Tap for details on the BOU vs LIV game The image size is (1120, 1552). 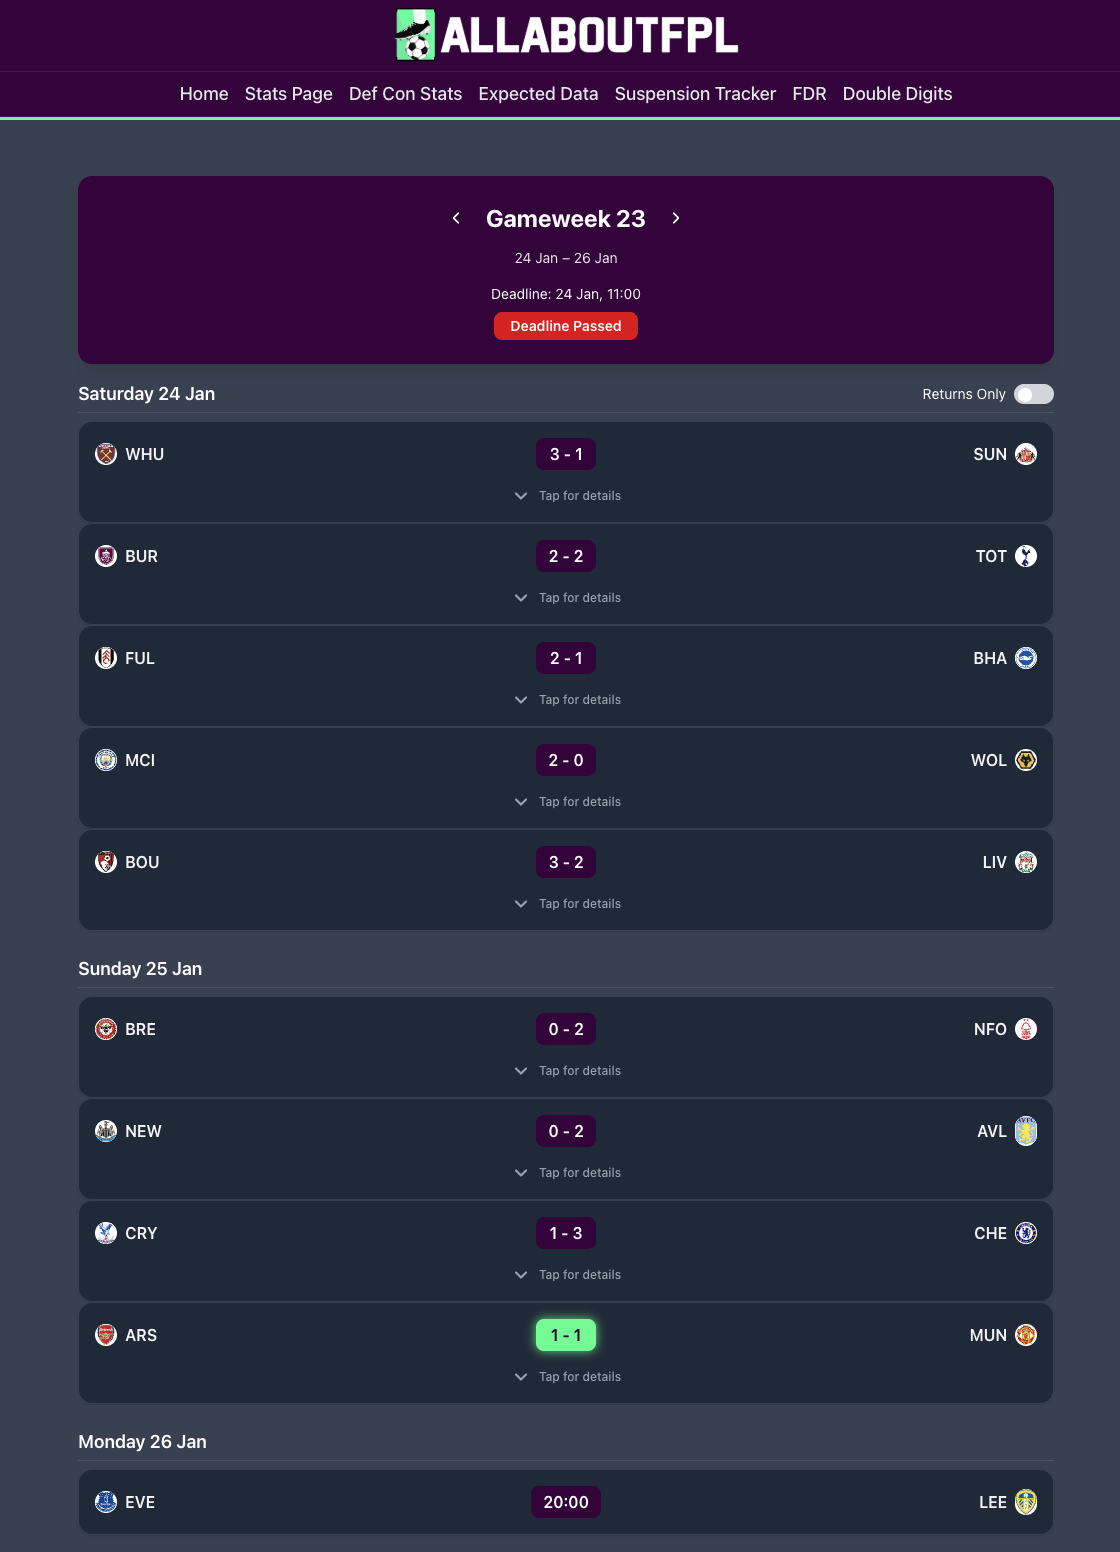566,903
